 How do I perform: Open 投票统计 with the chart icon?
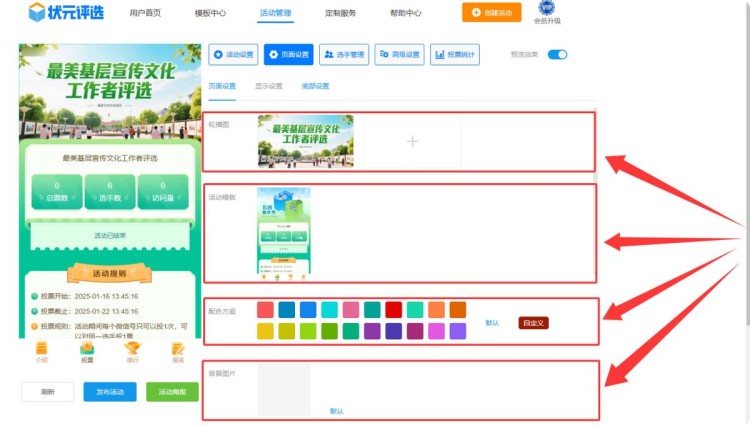pos(454,55)
